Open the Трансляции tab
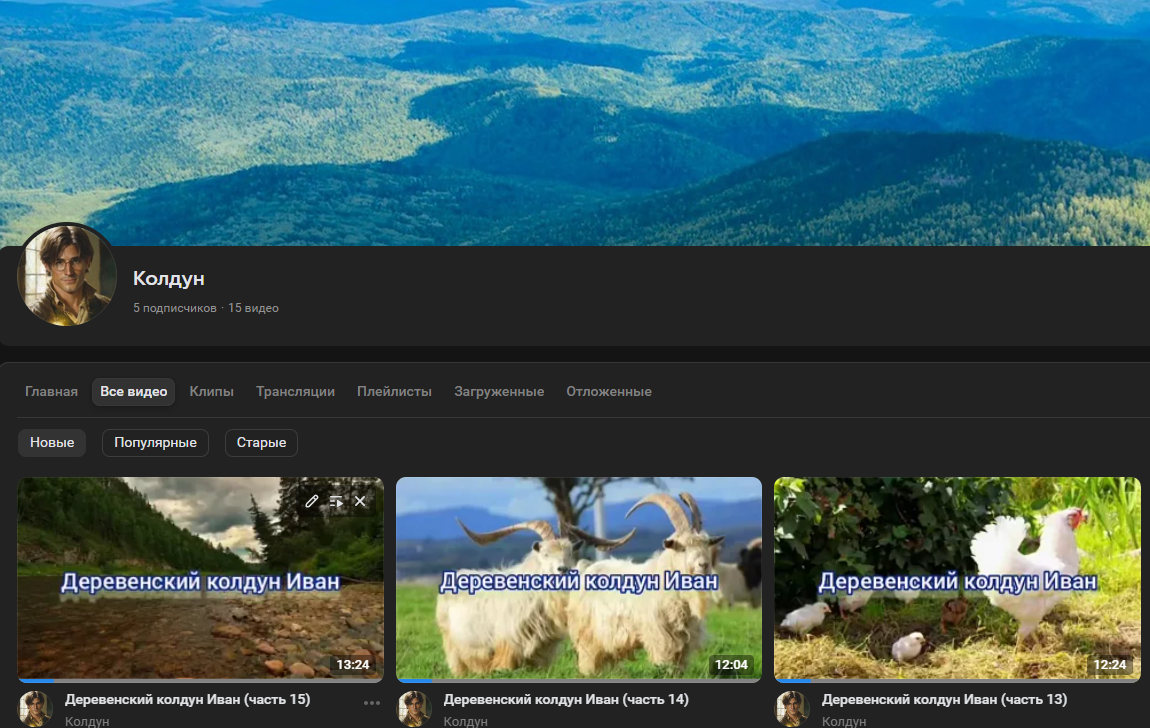This screenshot has height=728, width=1150. click(295, 391)
